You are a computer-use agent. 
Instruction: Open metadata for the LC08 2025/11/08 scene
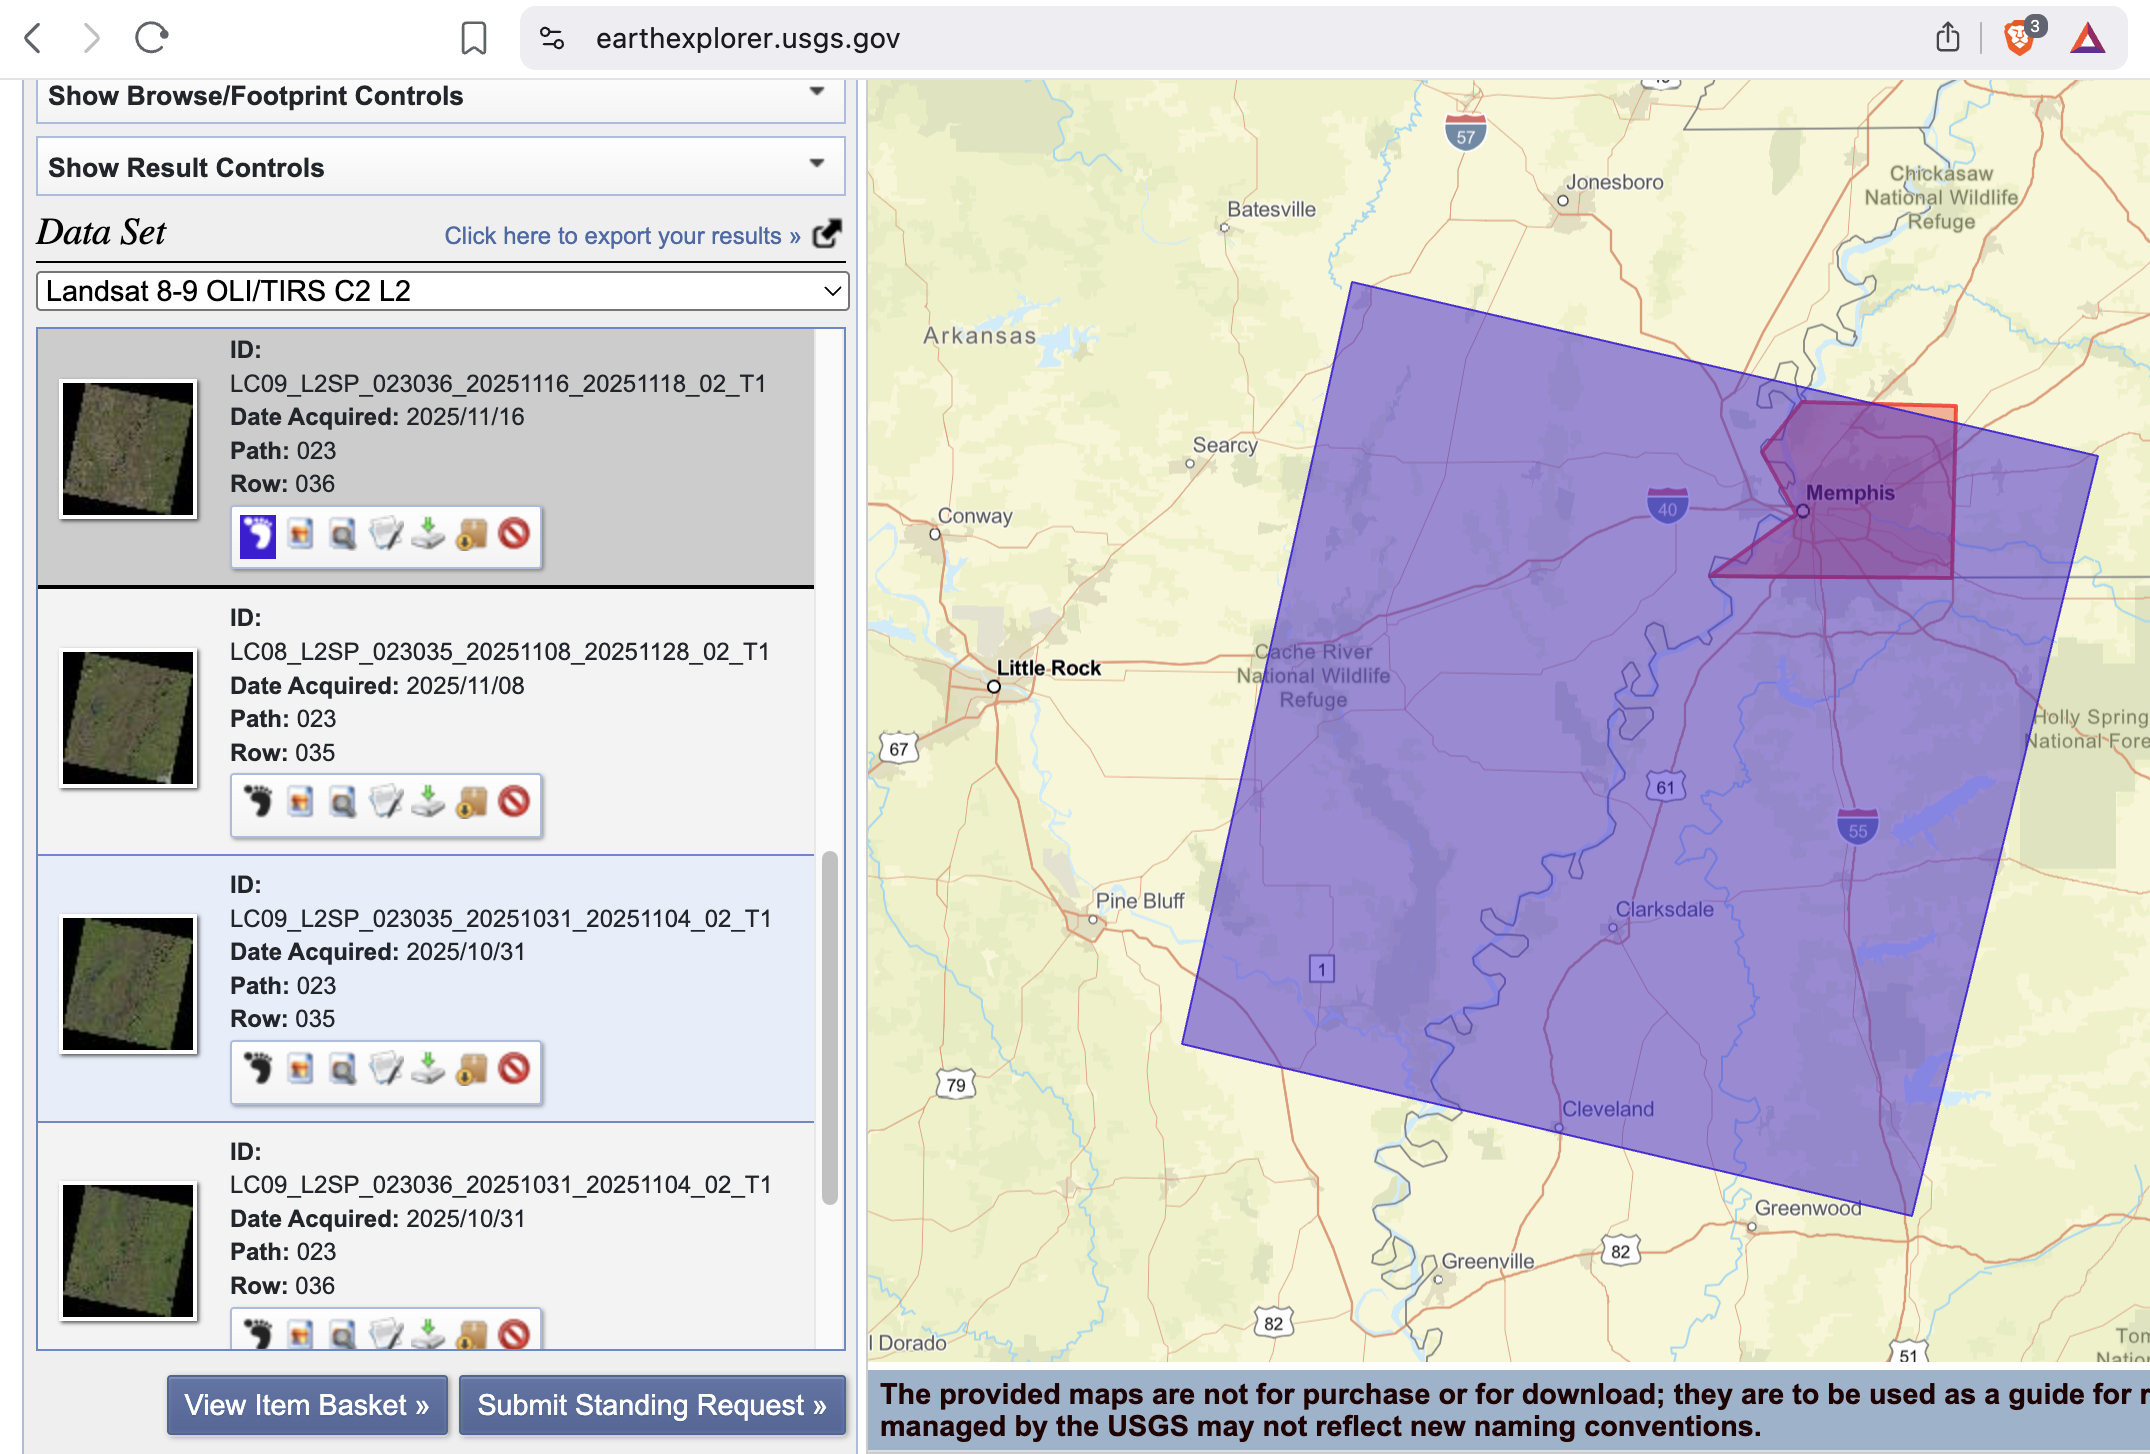click(x=386, y=802)
